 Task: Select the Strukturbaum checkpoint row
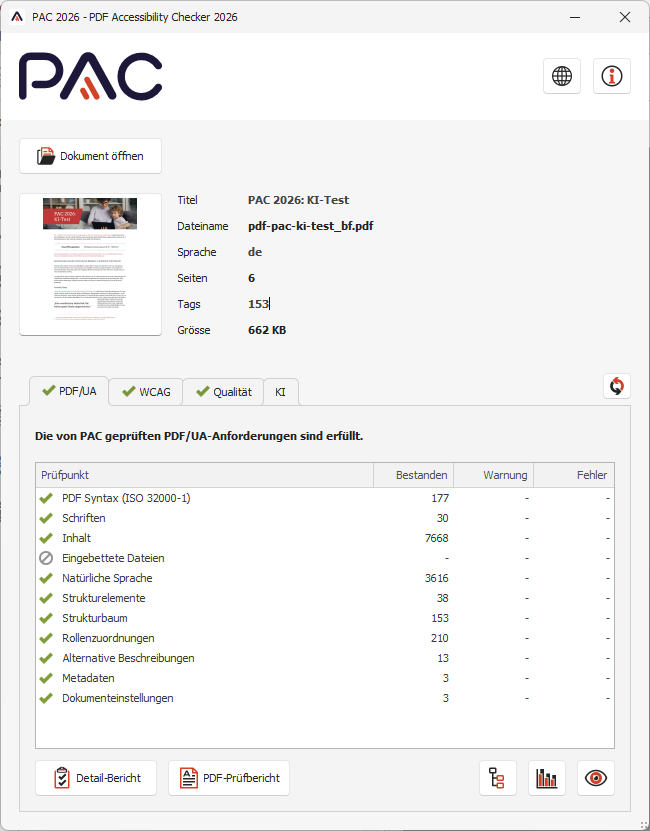click(x=200, y=618)
